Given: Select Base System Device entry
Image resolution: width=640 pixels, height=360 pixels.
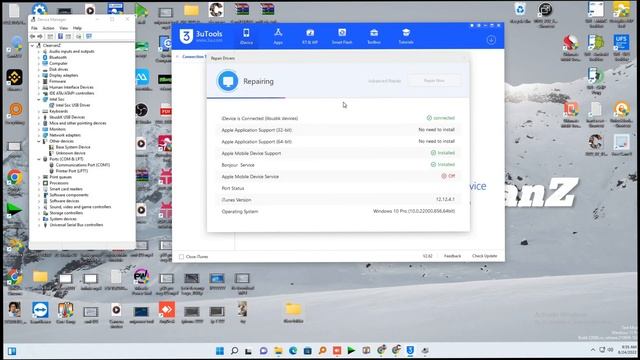Looking at the screenshot, I should (73, 147).
